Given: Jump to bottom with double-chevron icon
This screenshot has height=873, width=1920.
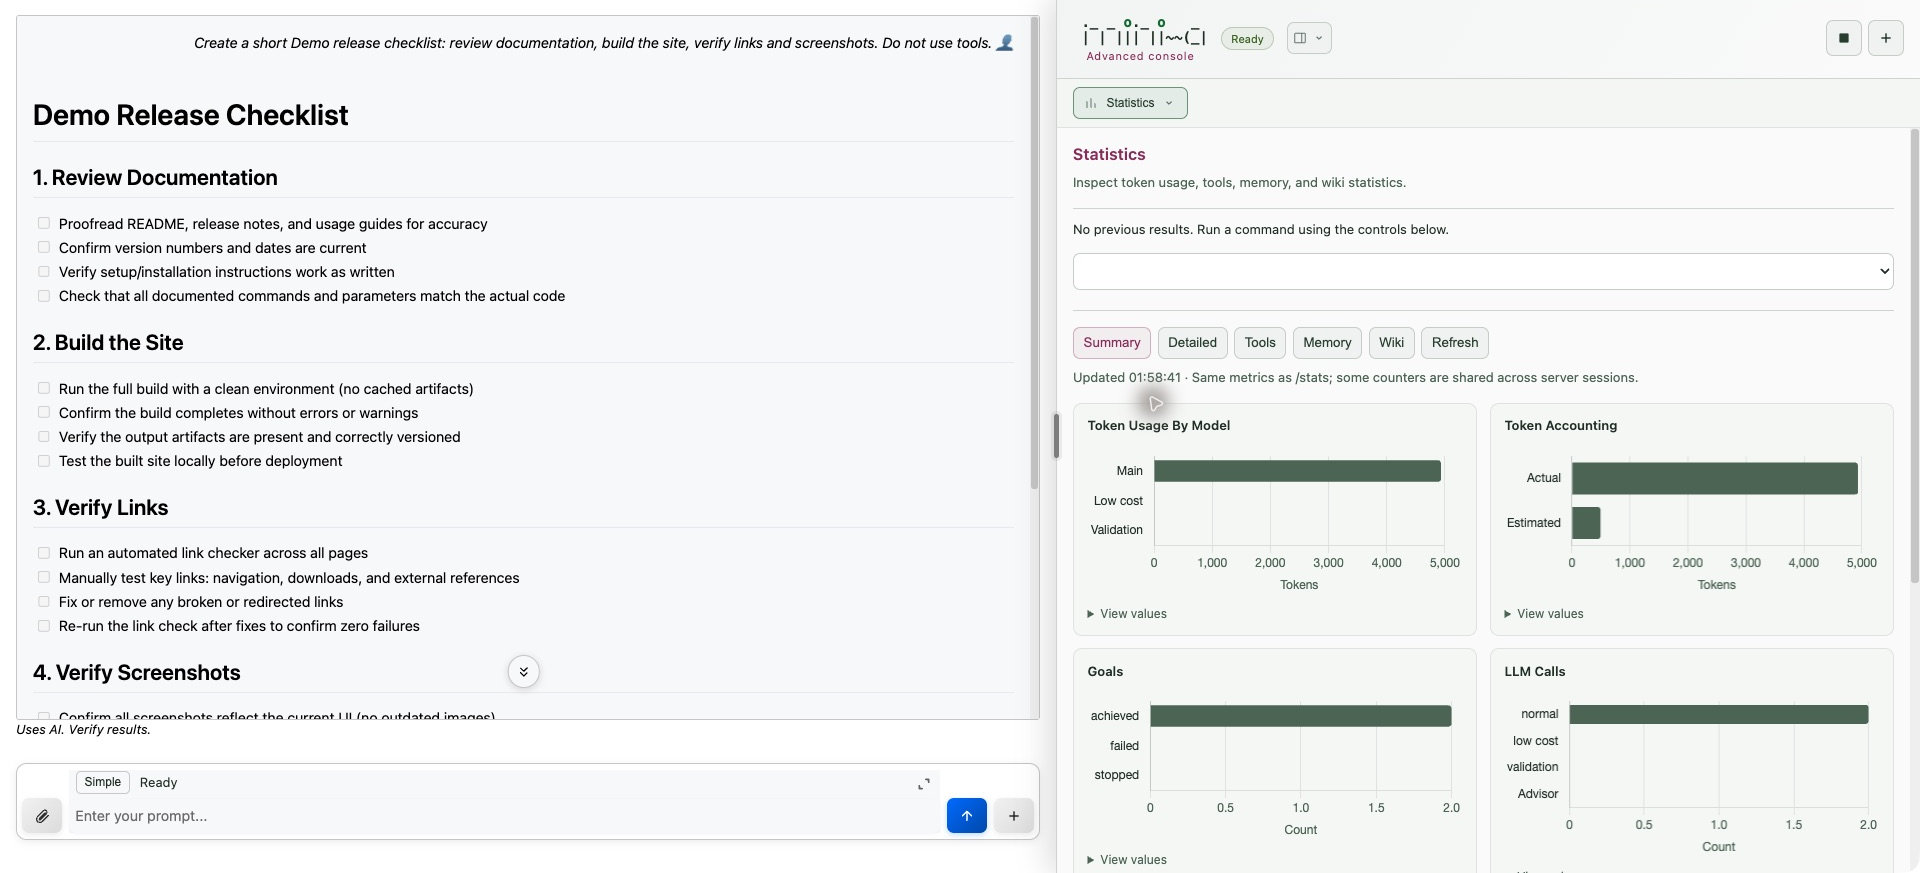Looking at the screenshot, I should [523, 672].
